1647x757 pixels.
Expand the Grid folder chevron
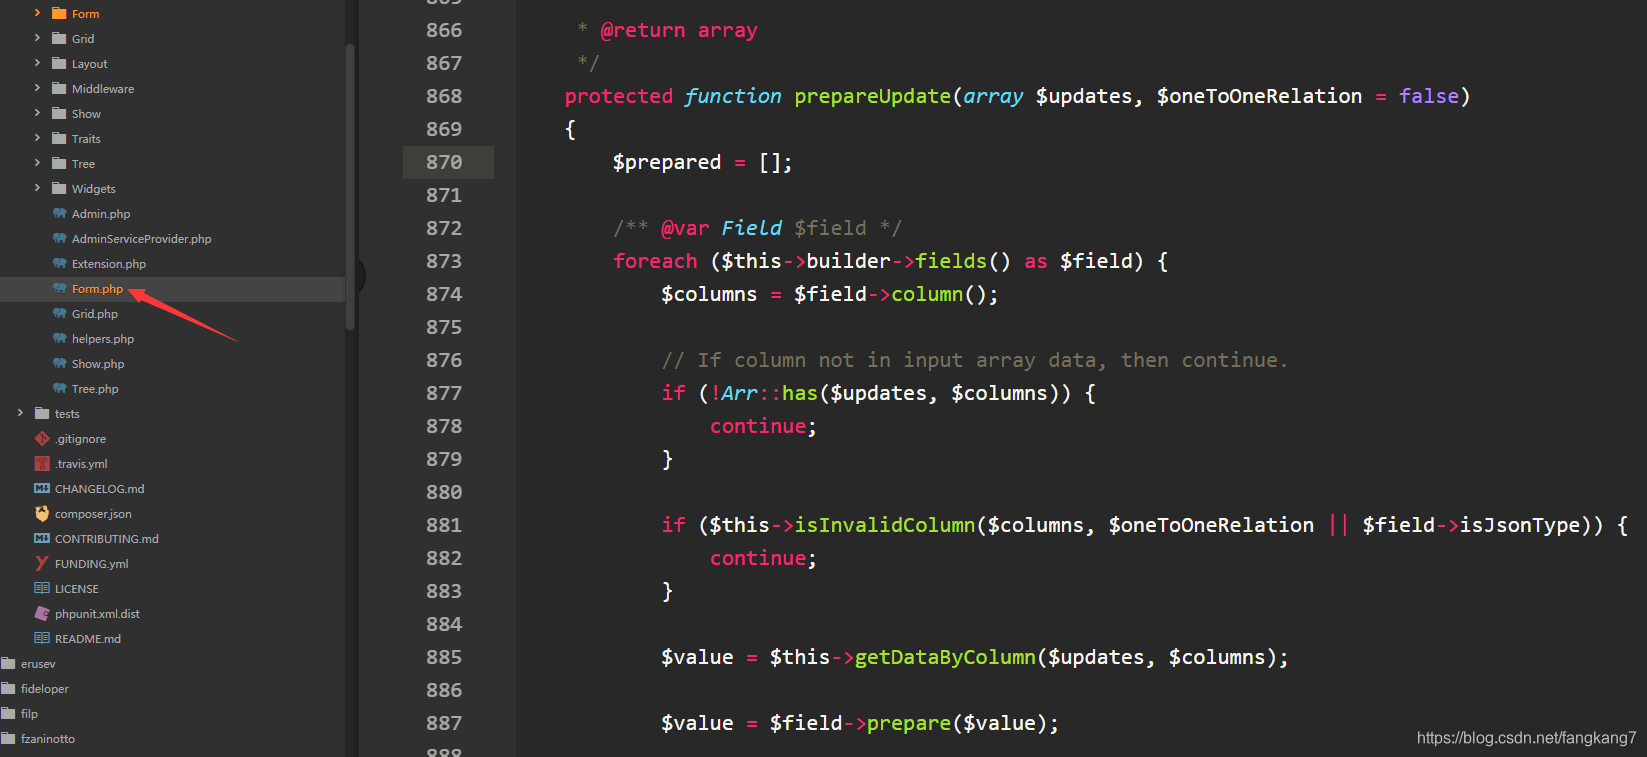38,38
